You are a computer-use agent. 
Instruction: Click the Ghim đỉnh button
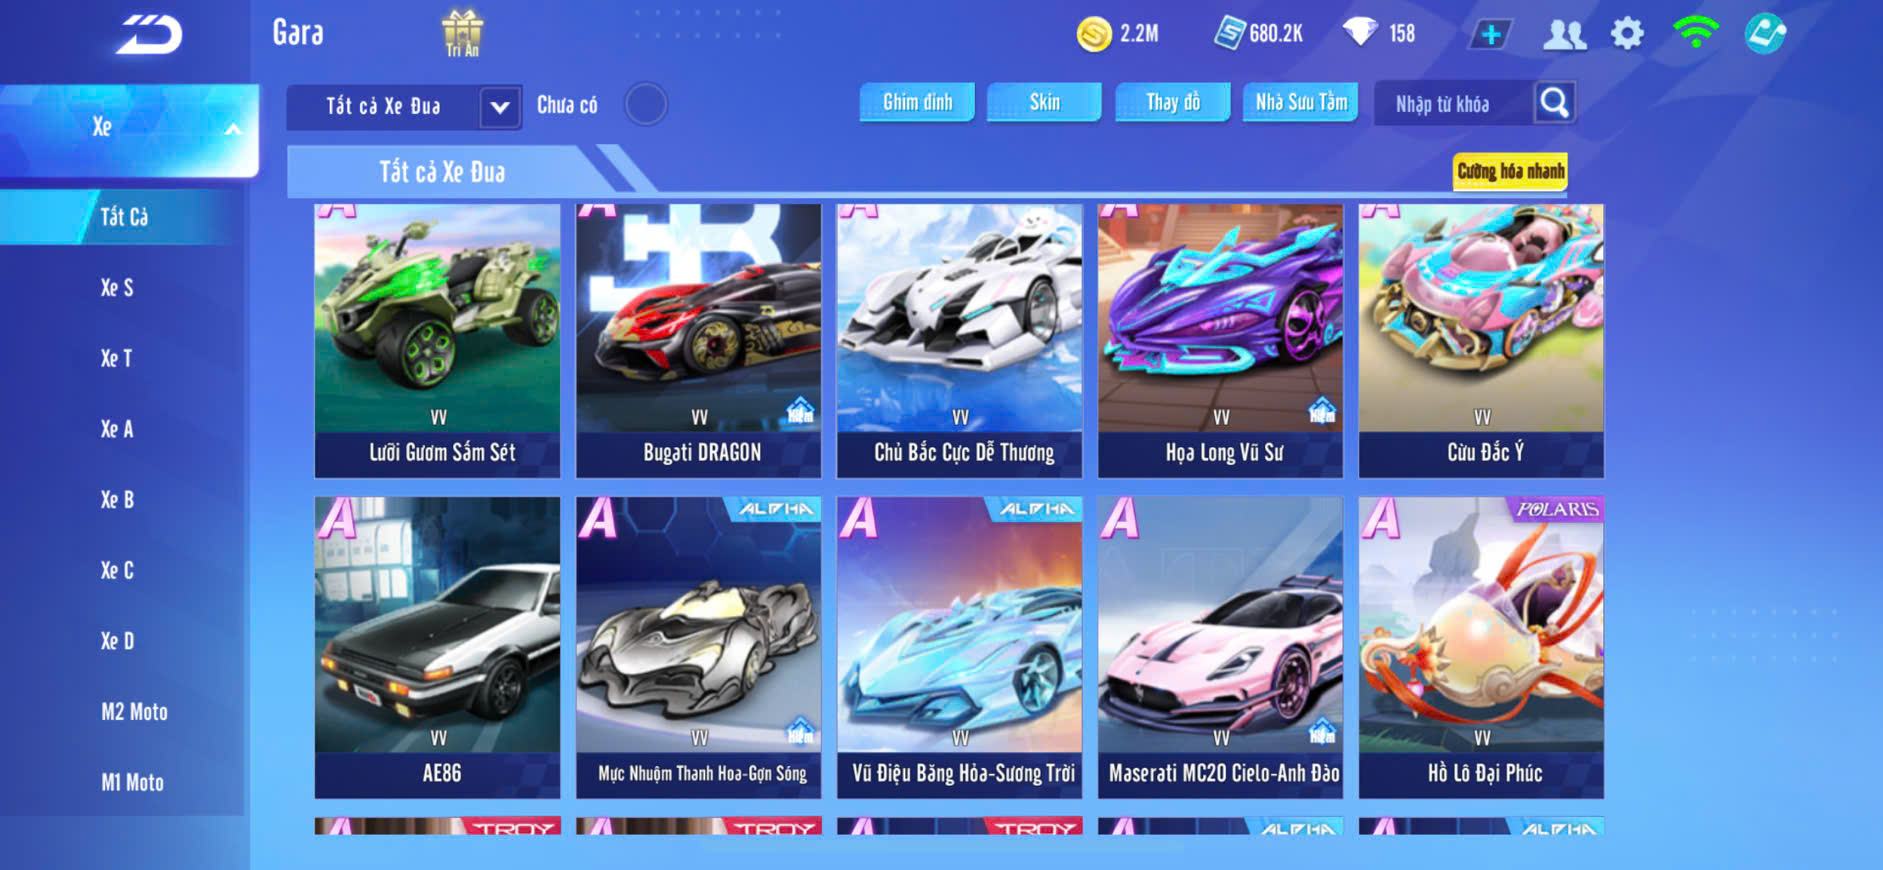coord(917,102)
